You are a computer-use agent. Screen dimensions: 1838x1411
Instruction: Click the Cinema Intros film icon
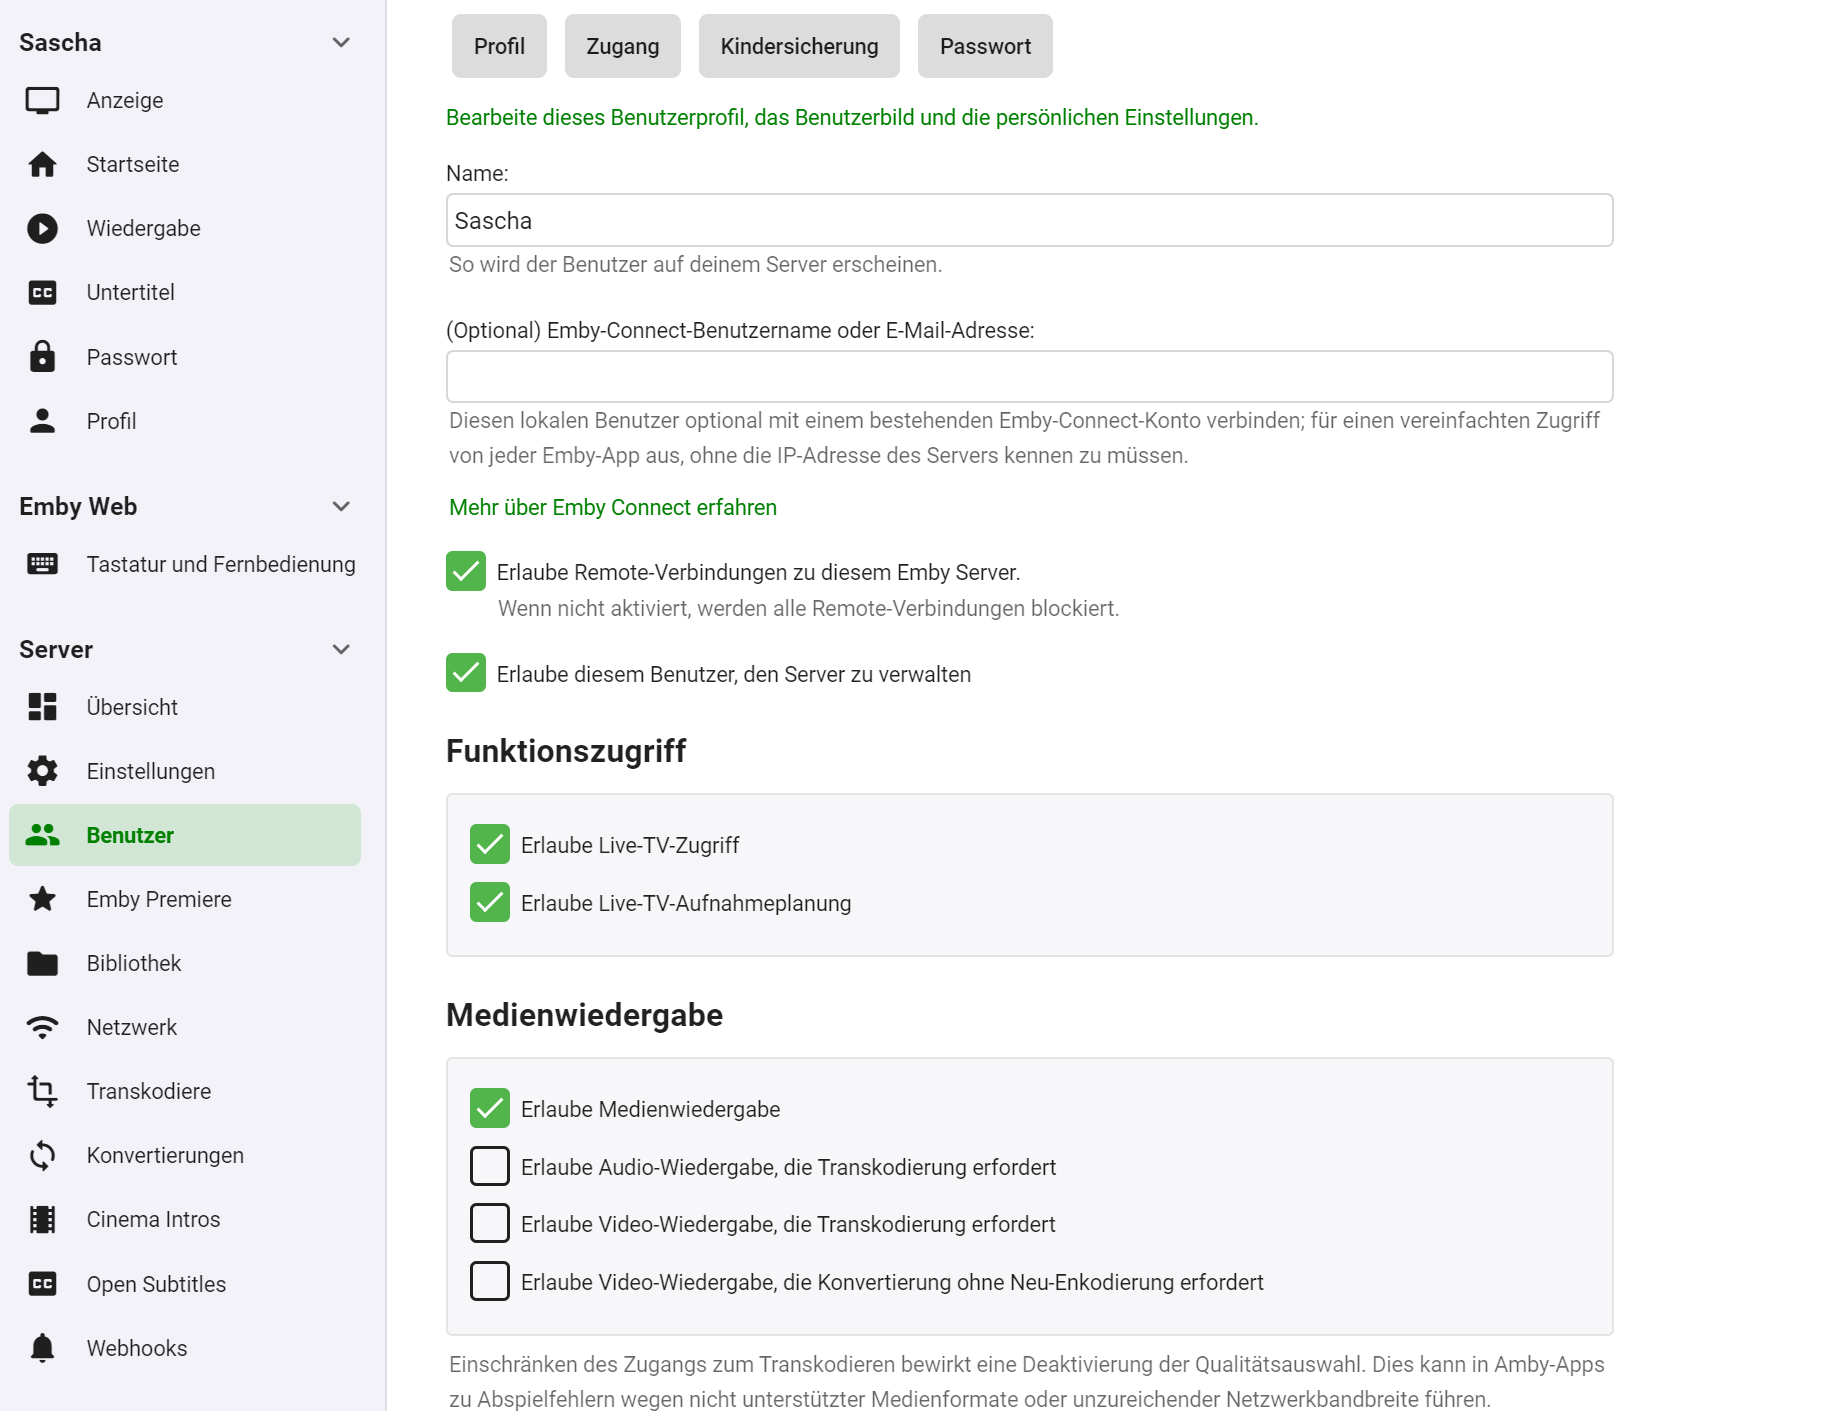tap(42, 1219)
